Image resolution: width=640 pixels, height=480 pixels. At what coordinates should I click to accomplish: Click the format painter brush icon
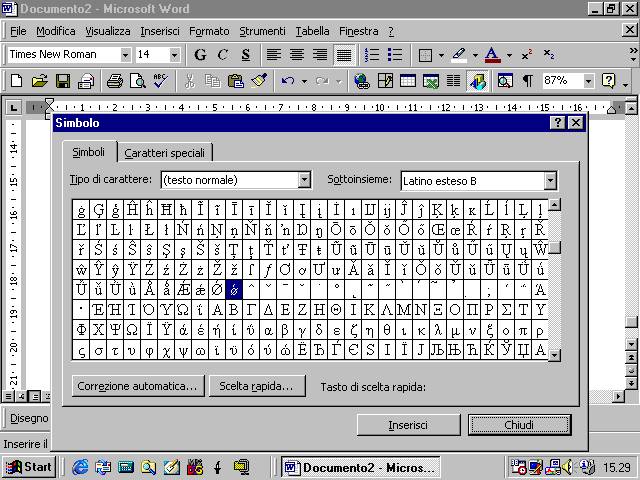pos(259,81)
